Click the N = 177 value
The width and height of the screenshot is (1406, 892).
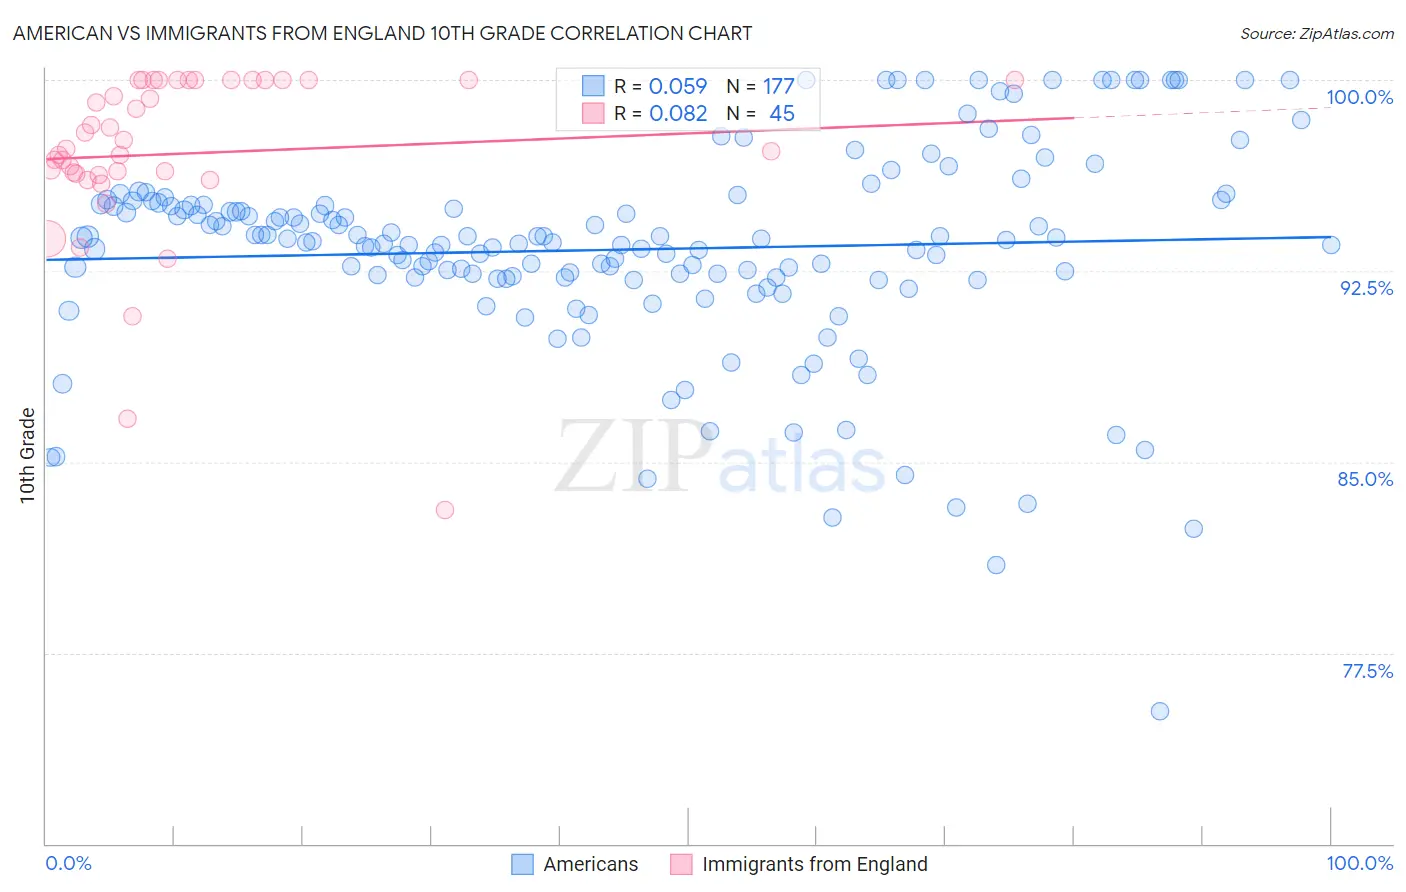761,86
